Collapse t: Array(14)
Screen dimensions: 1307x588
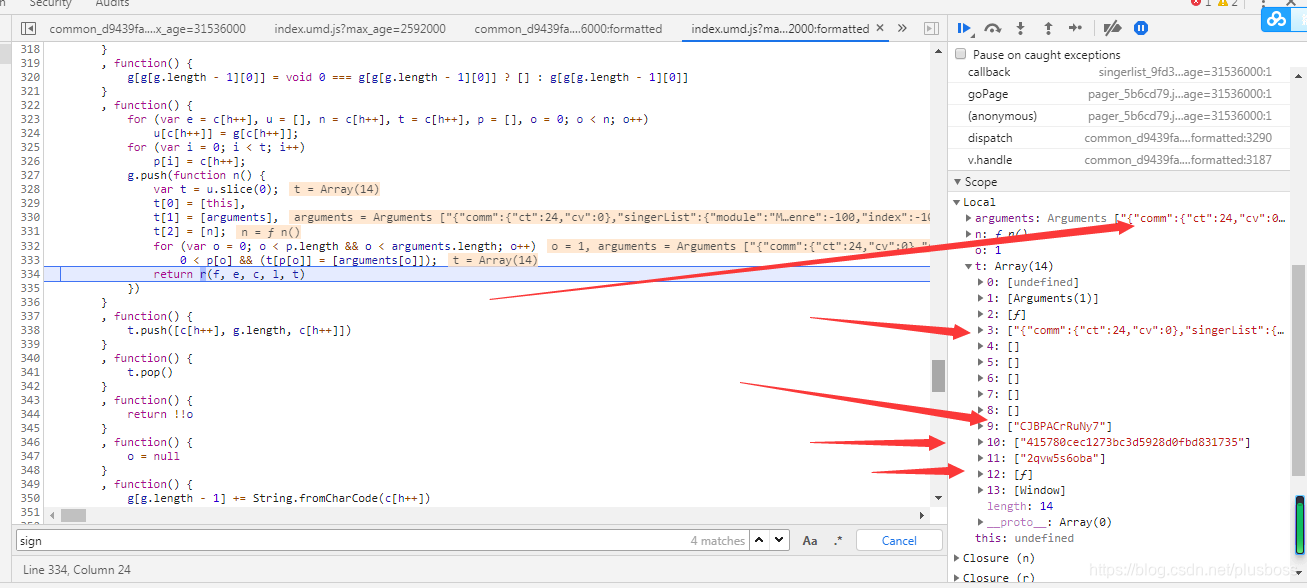point(967,266)
